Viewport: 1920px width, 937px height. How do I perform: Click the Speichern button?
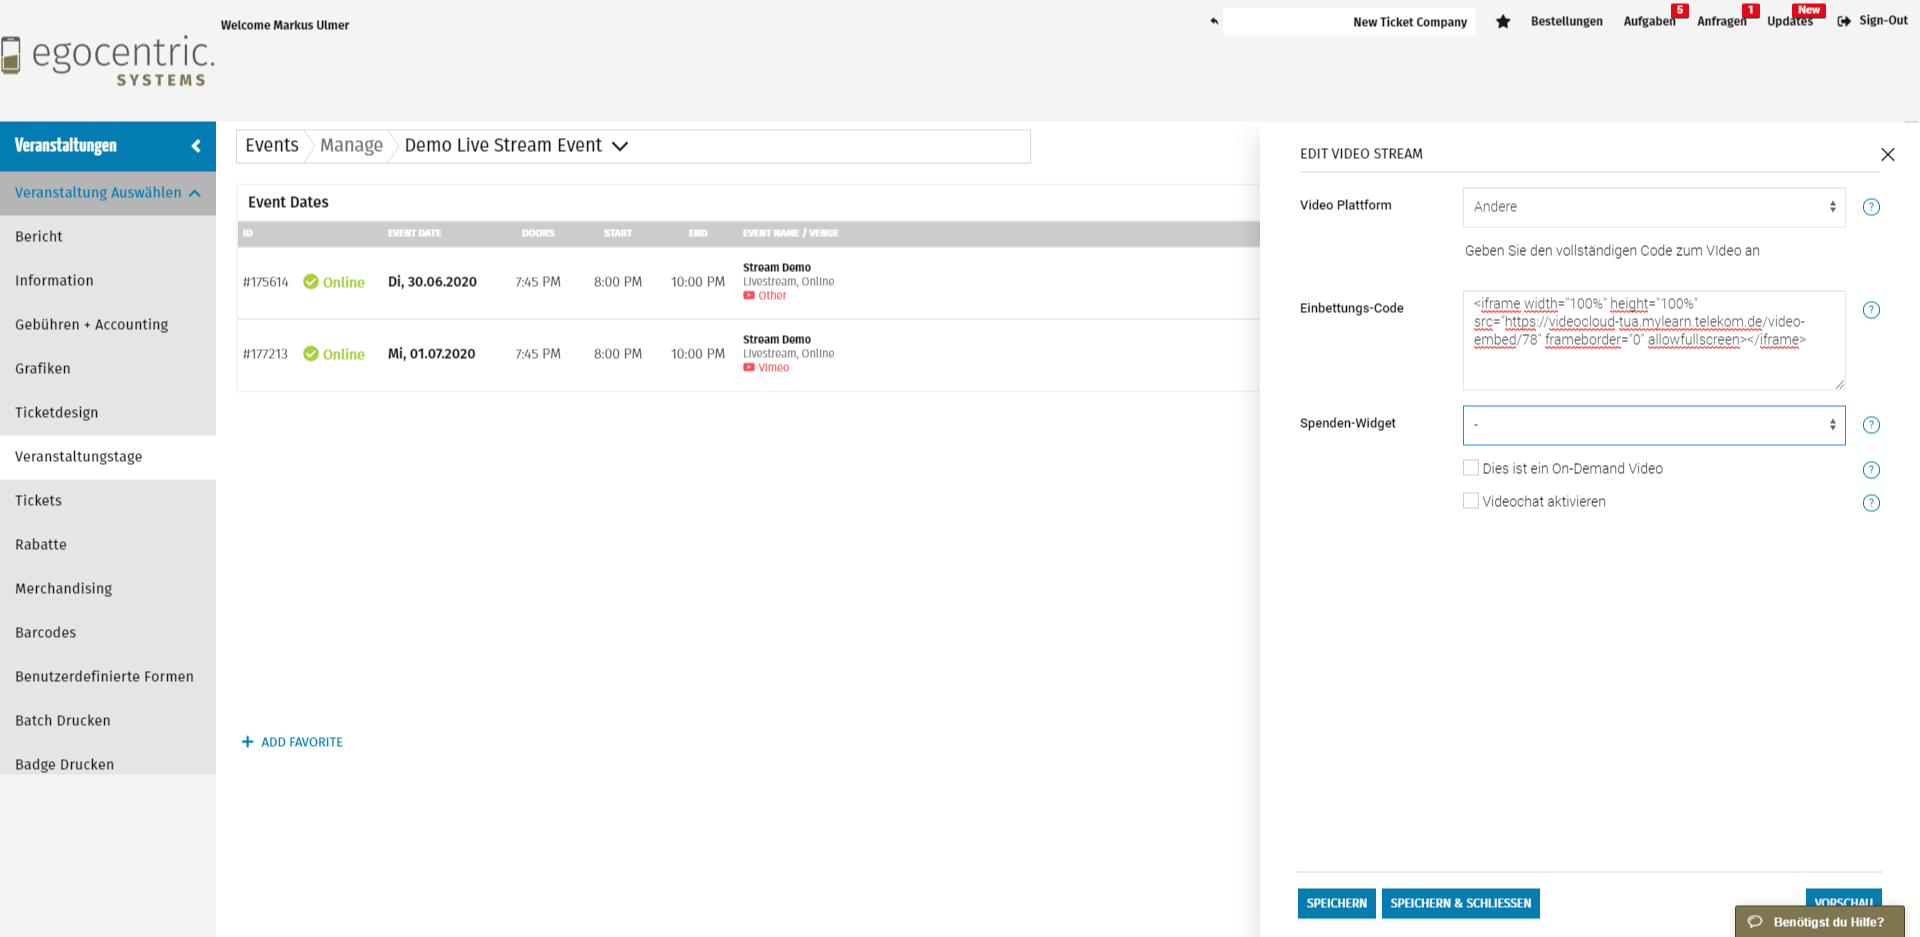click(1336, 903)
